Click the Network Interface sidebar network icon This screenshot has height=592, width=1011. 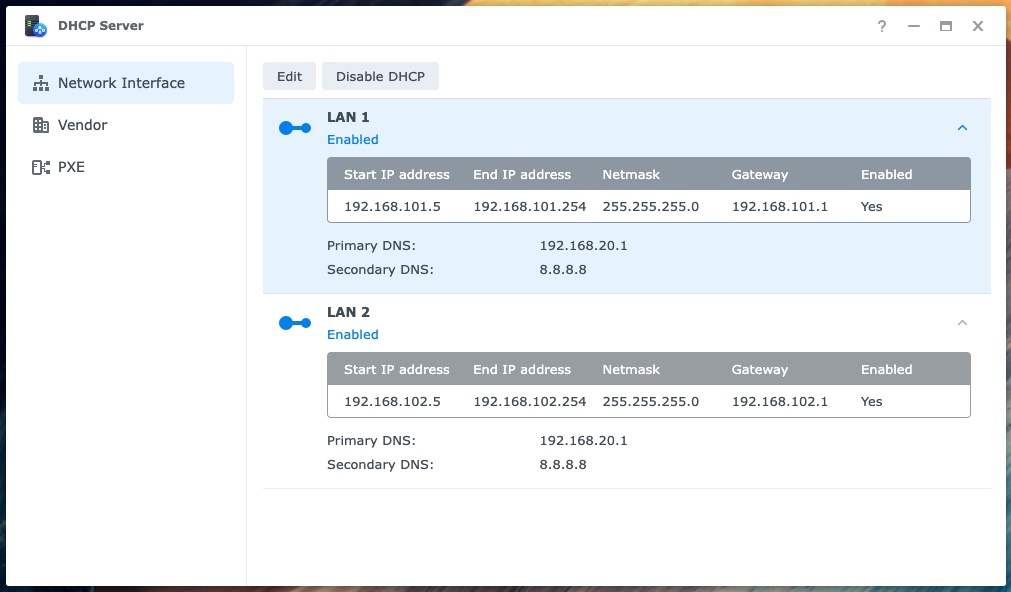pos(42,83)
